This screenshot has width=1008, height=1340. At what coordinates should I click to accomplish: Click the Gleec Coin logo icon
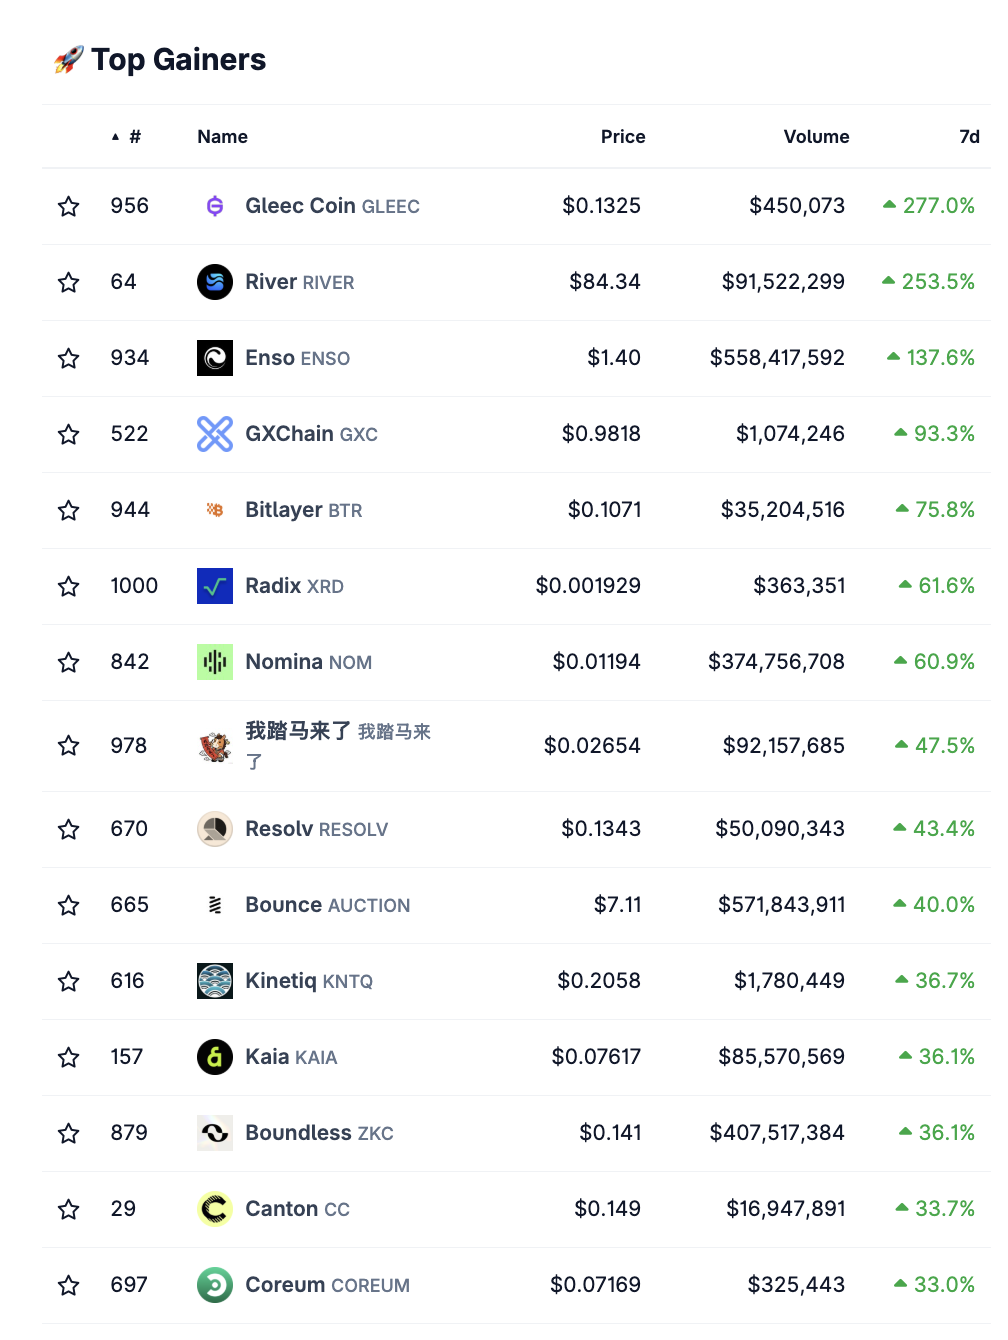(x=214, y=205)
